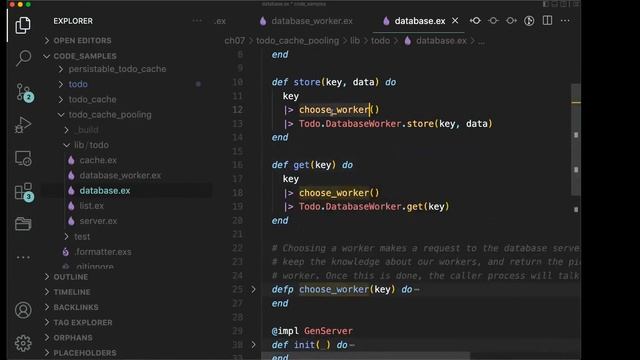This screenshot has height=360, width=640.
Task: Open the Accounts menu icon
Action: (x=23, y=310)
